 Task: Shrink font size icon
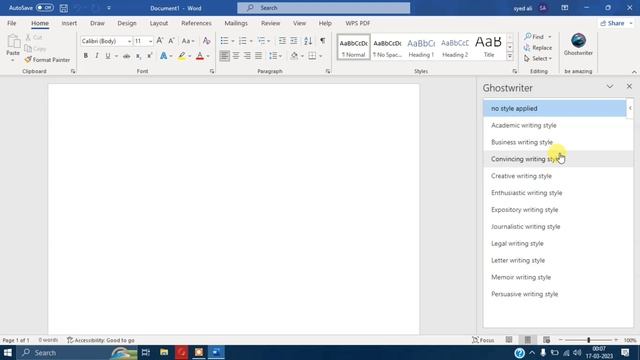tap(171, 41)
